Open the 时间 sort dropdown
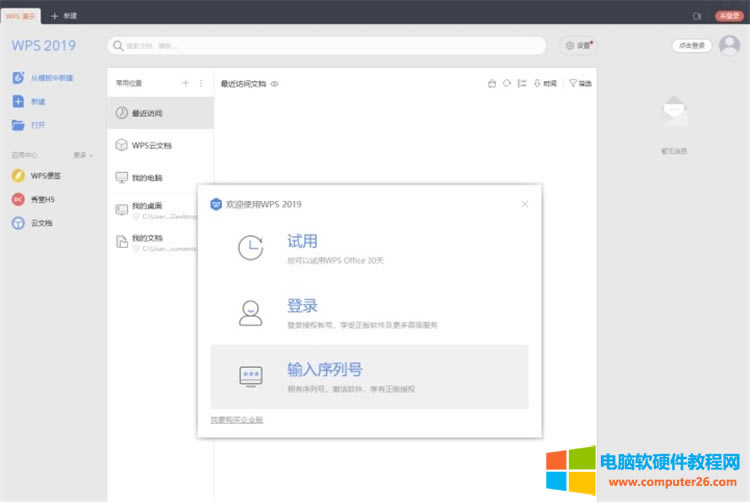Image resolution: width=750 pixels, height=502 pixels. point(545,83)
